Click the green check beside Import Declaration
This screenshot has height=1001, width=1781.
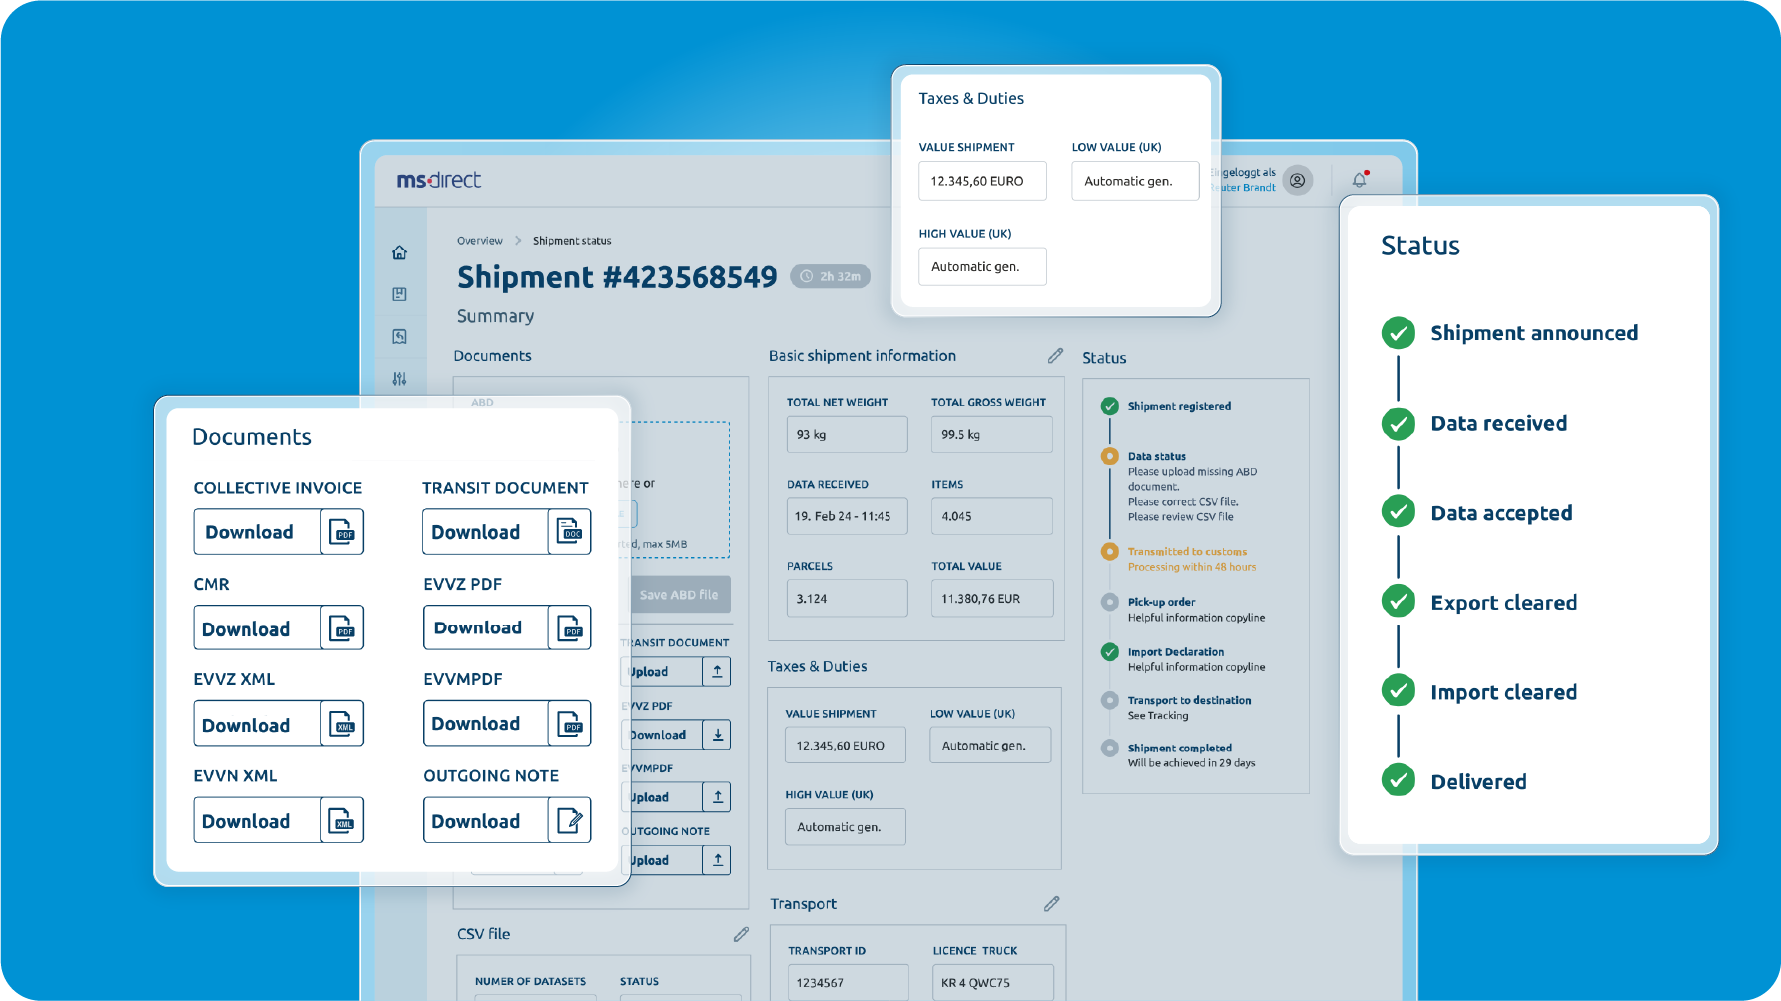click(1109, 652)
